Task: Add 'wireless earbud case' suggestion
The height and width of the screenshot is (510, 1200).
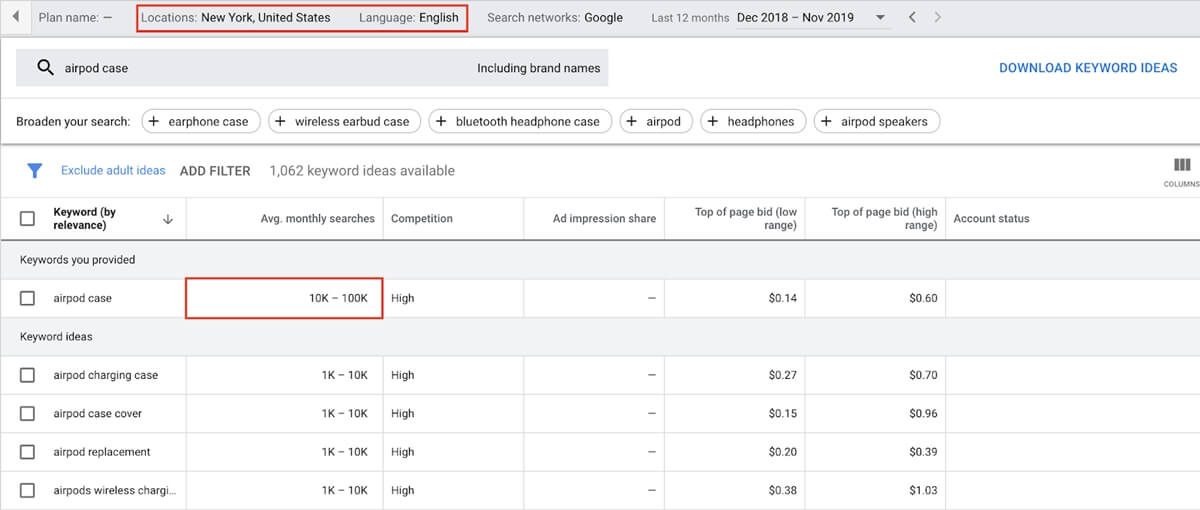Action: tap(345, 121)
